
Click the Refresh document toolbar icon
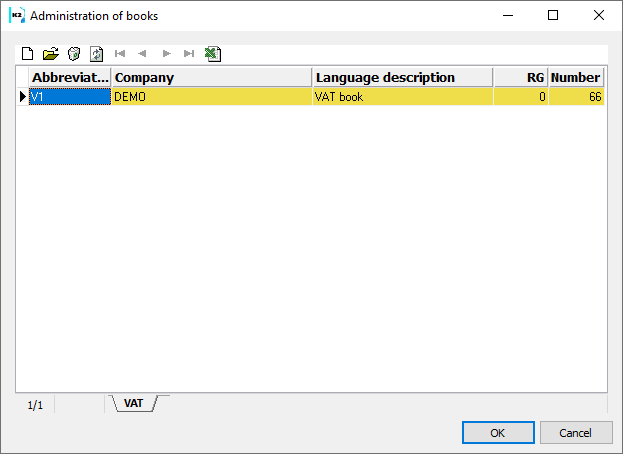(96, 54)
